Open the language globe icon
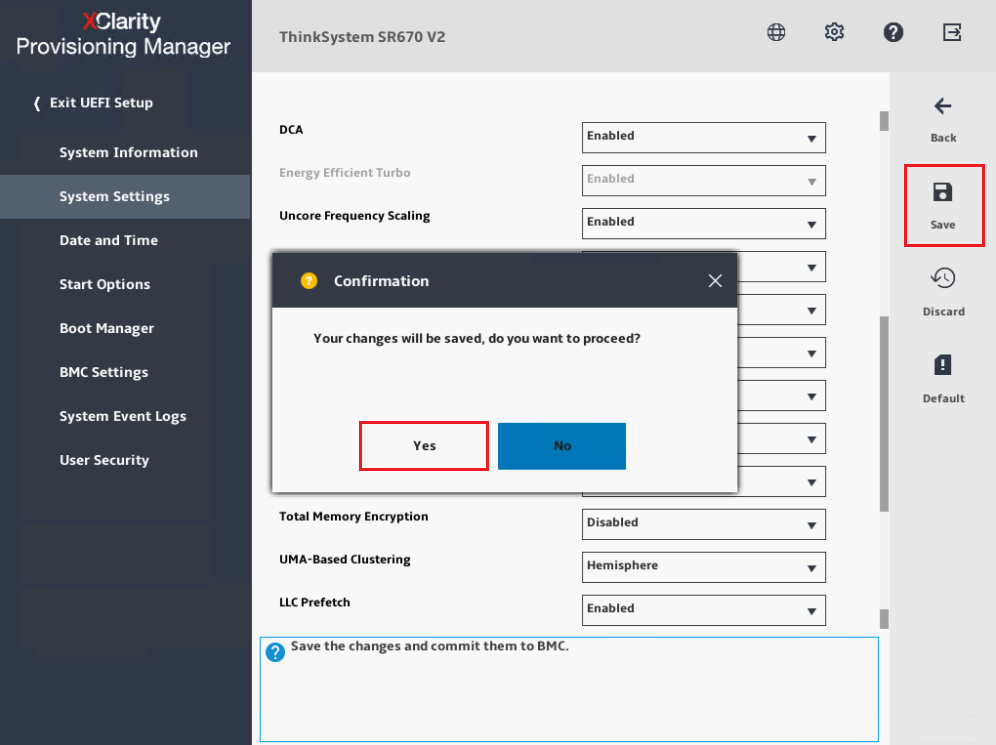 point(776,32)
